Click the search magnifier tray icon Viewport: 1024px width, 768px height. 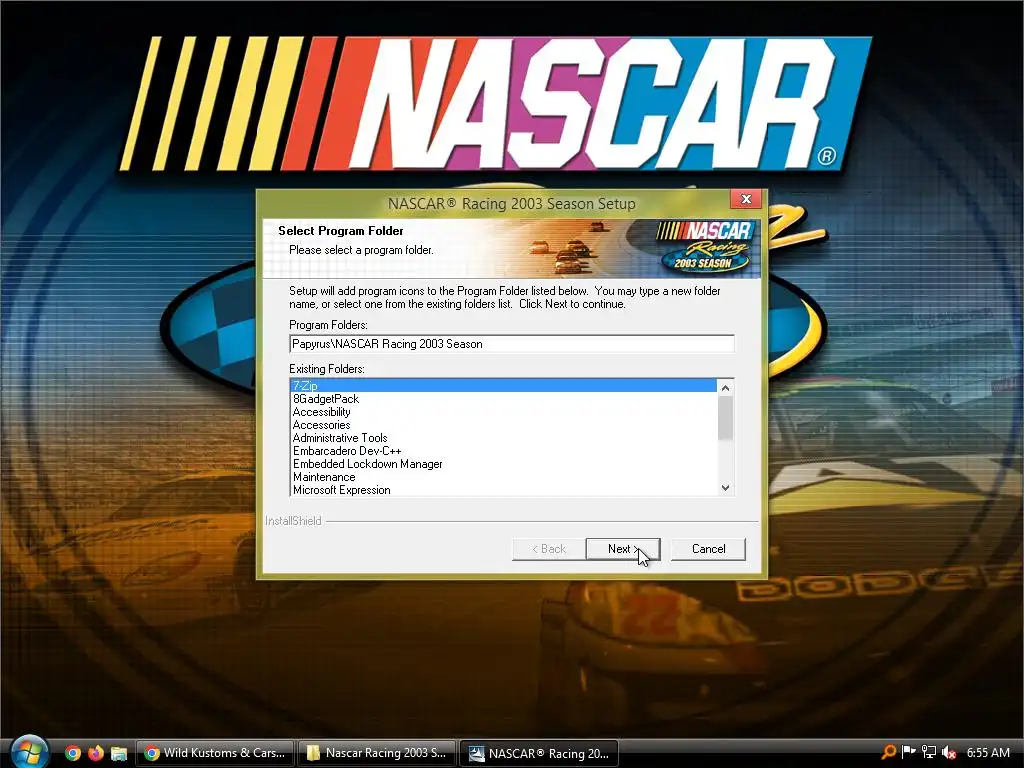pyautogui.click(x=888, y=752)
